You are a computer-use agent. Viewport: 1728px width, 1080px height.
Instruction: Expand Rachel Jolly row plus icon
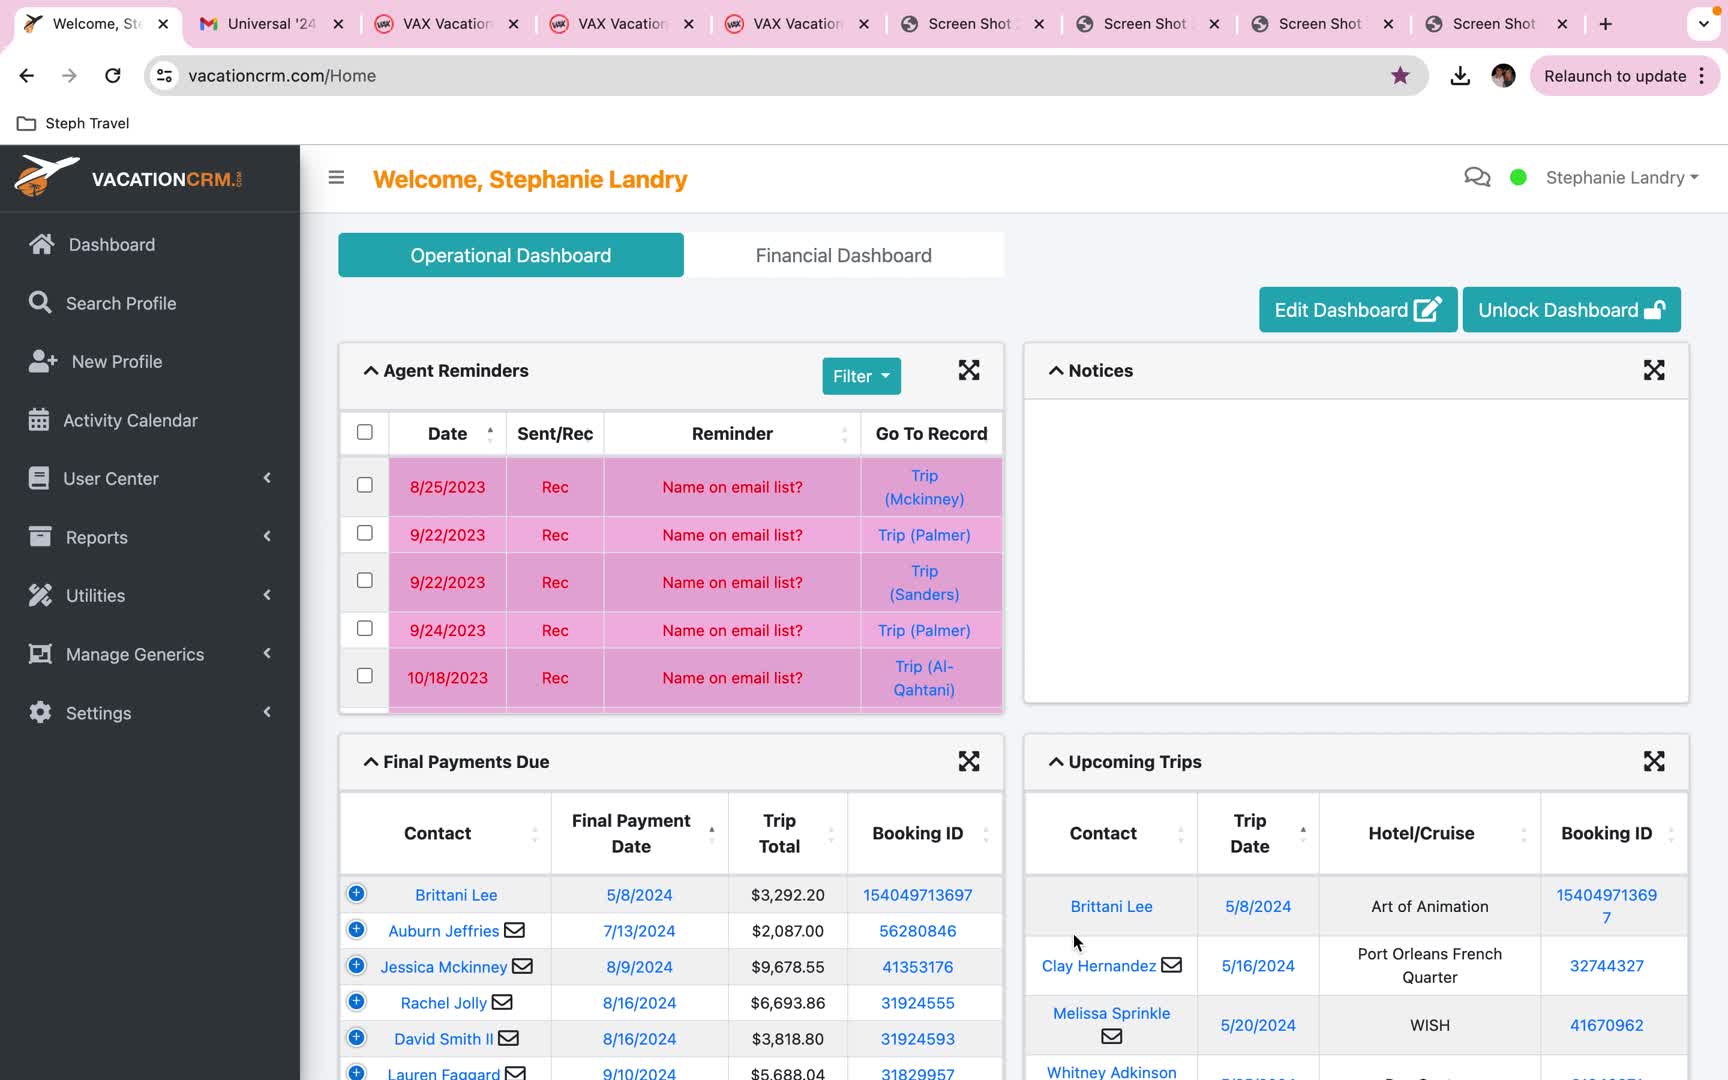tap(356, 1001)
